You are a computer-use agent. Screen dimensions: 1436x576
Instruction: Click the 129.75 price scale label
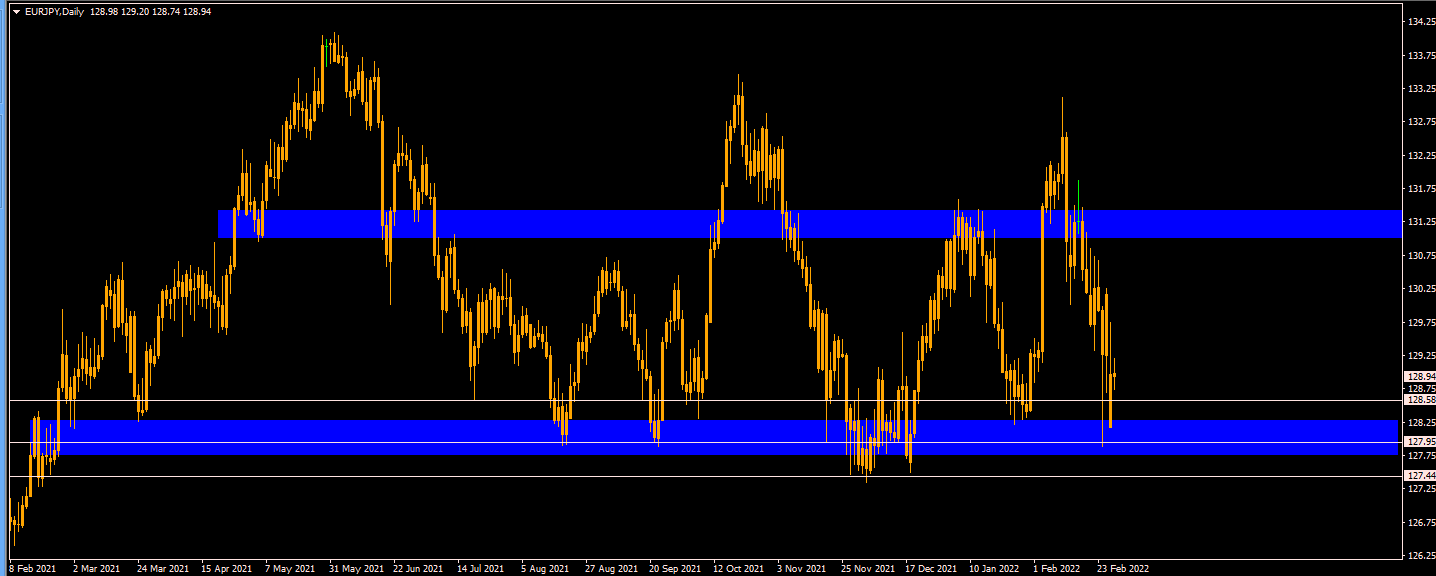(x=1421, y=323)
